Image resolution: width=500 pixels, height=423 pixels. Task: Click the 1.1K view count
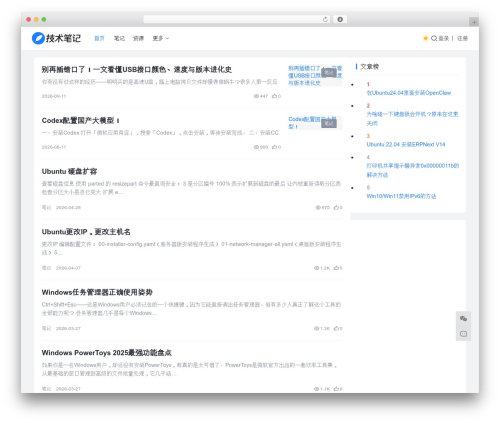(x=325, y=389)
